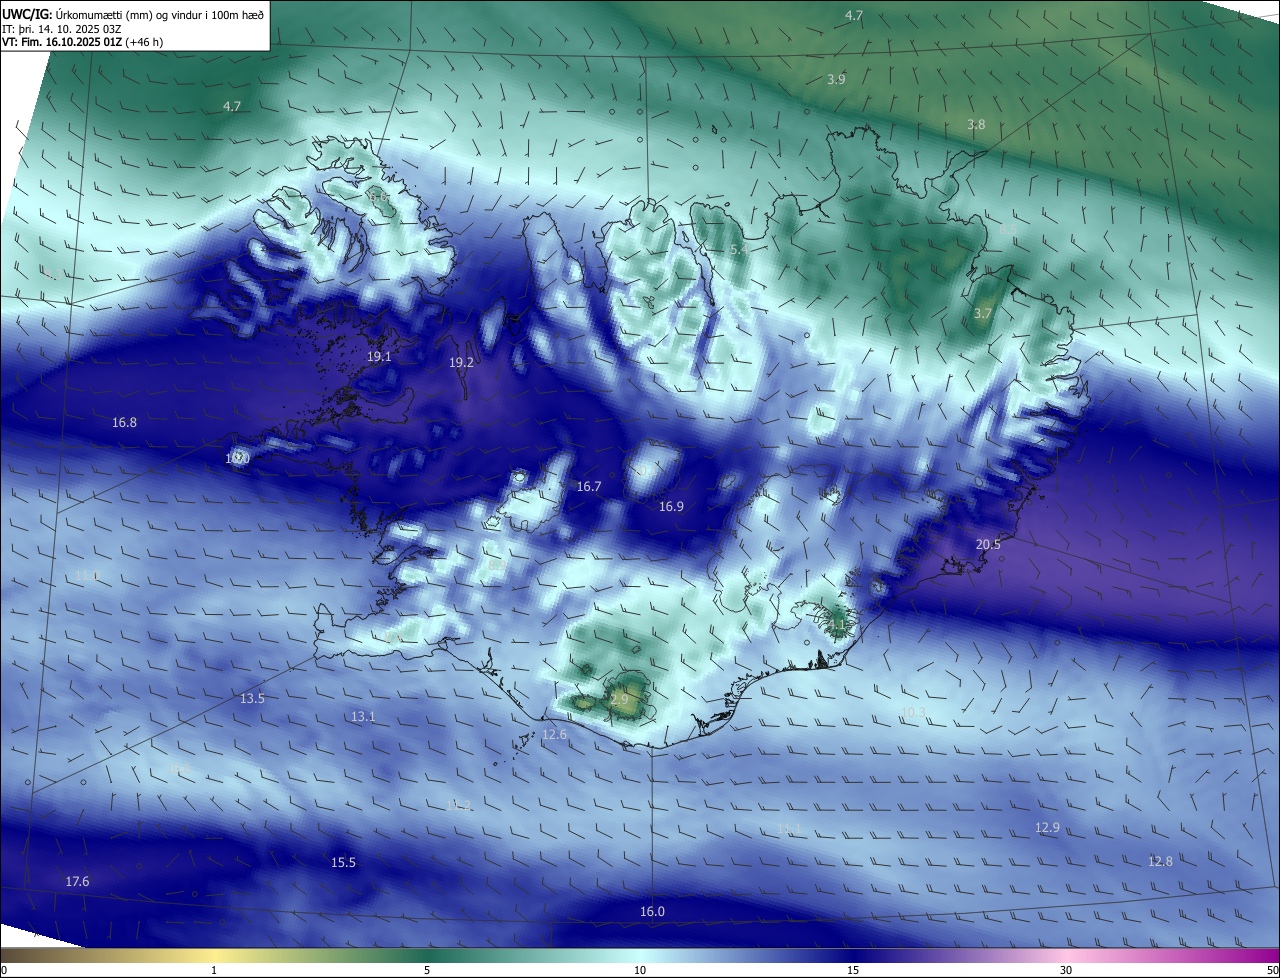This screenshot has width=1280, height=978.
Task: Click the '10' label on the color scale
Action: (x=640, y=970)
